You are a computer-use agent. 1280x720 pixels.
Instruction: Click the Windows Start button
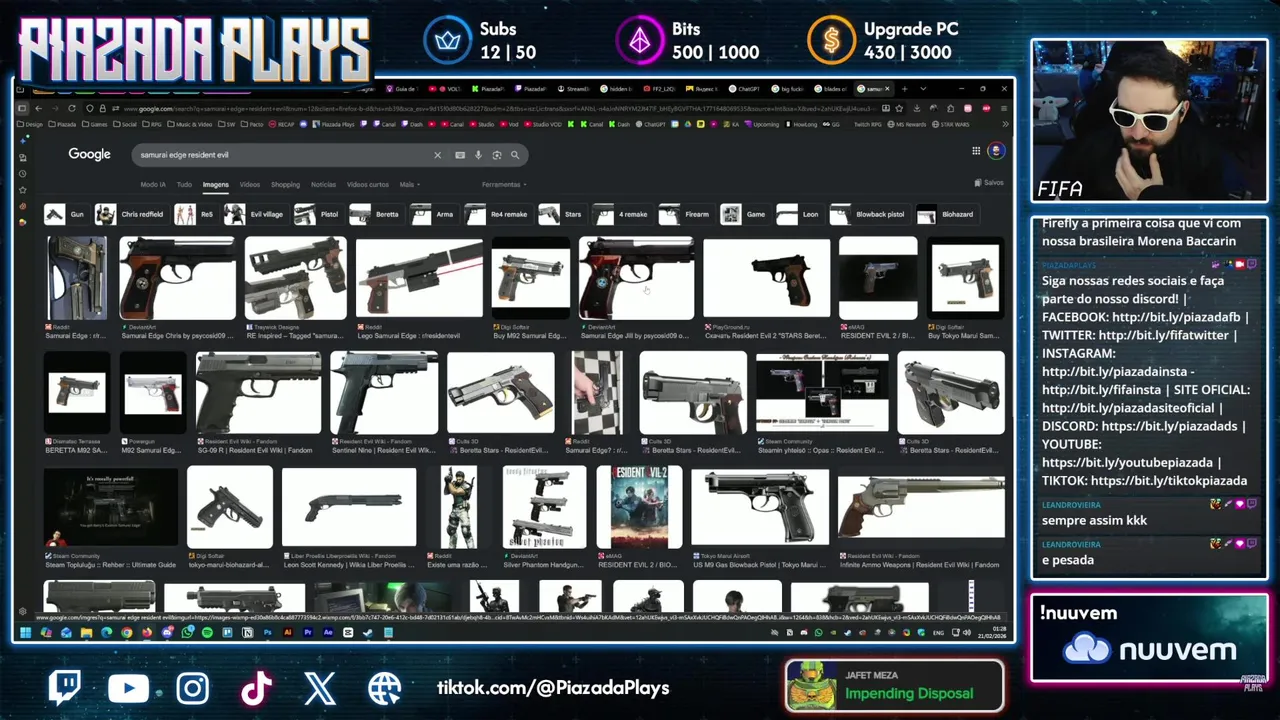tap(26, 633)
